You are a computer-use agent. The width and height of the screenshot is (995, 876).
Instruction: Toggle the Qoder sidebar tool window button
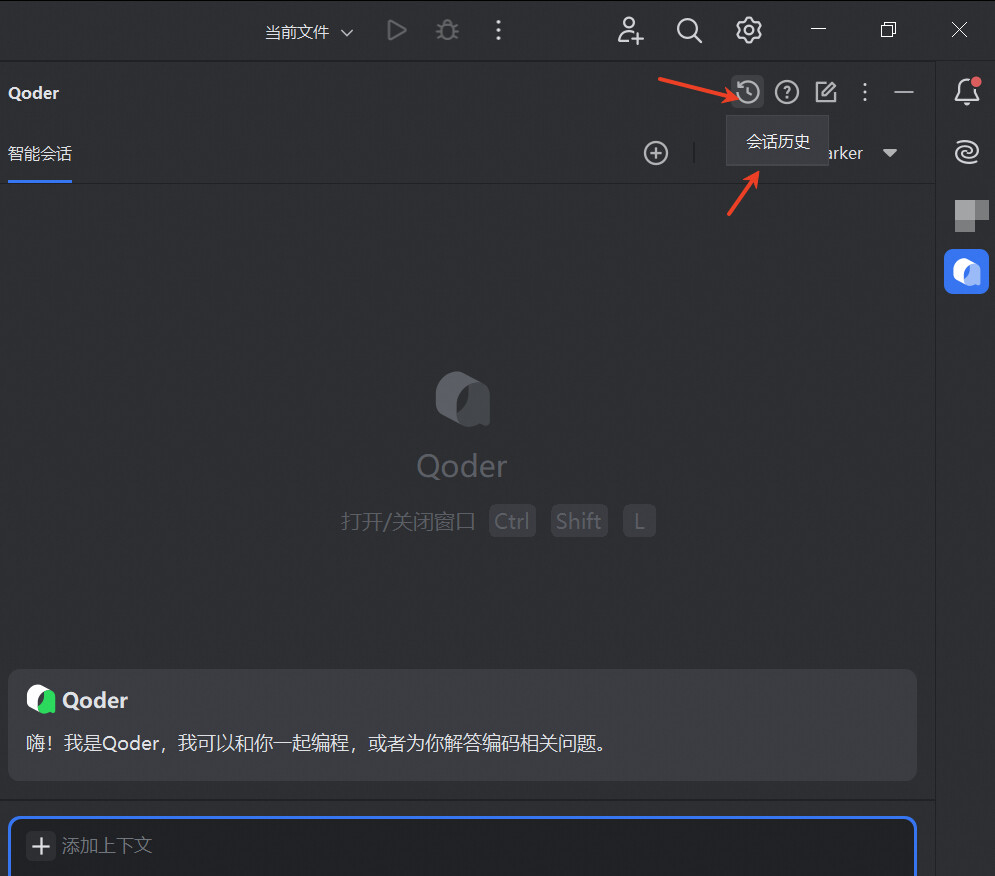pyautogui.click(x=966, y=272)
